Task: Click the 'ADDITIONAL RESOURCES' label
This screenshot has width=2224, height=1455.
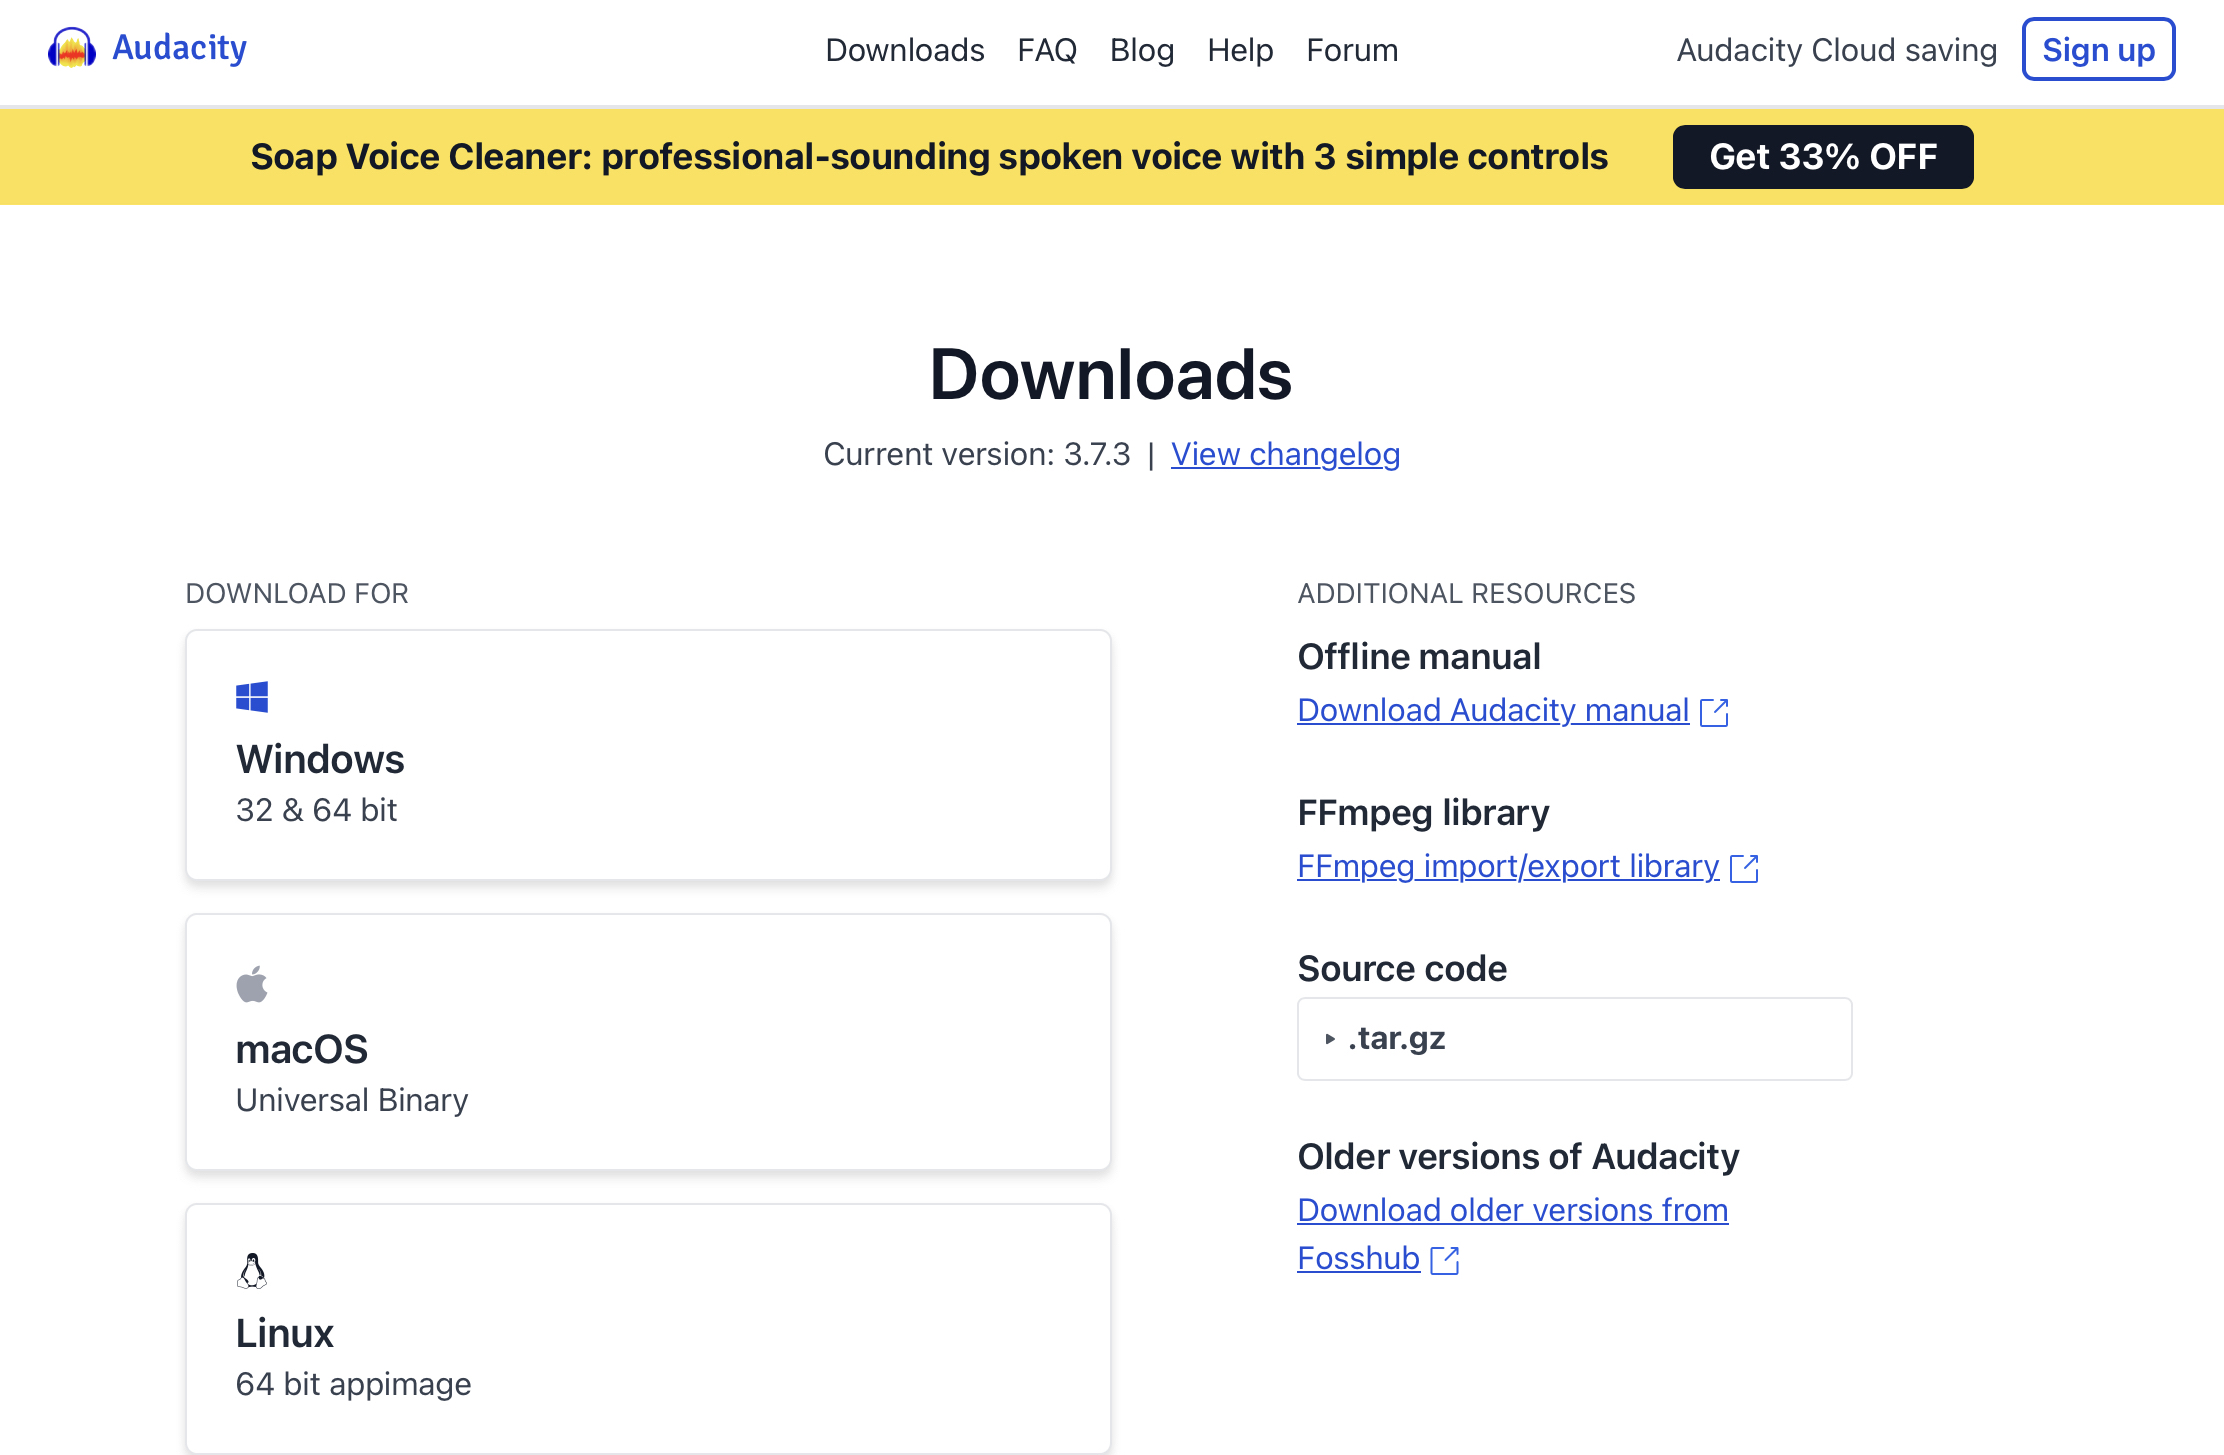Action: pyautogui.click(x=1466, y=594)
